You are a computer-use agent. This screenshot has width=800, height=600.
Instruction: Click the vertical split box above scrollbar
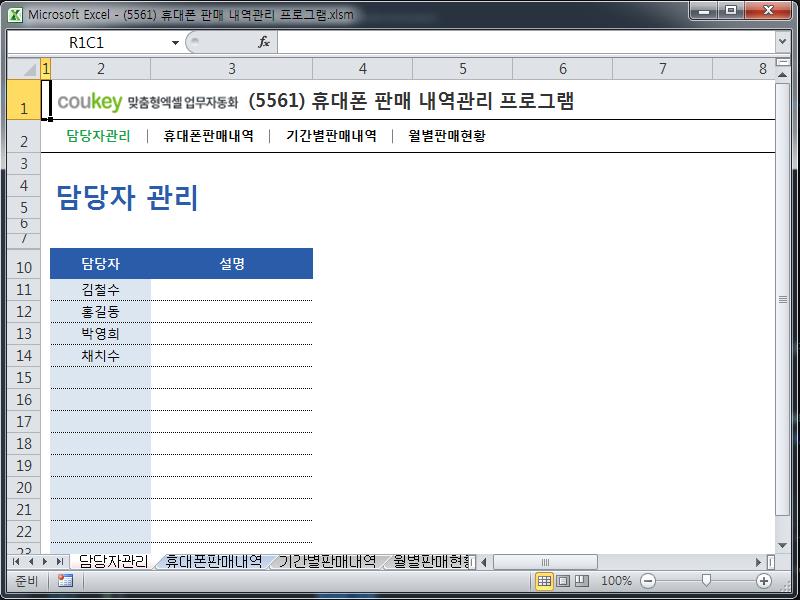tap(783, 62)
